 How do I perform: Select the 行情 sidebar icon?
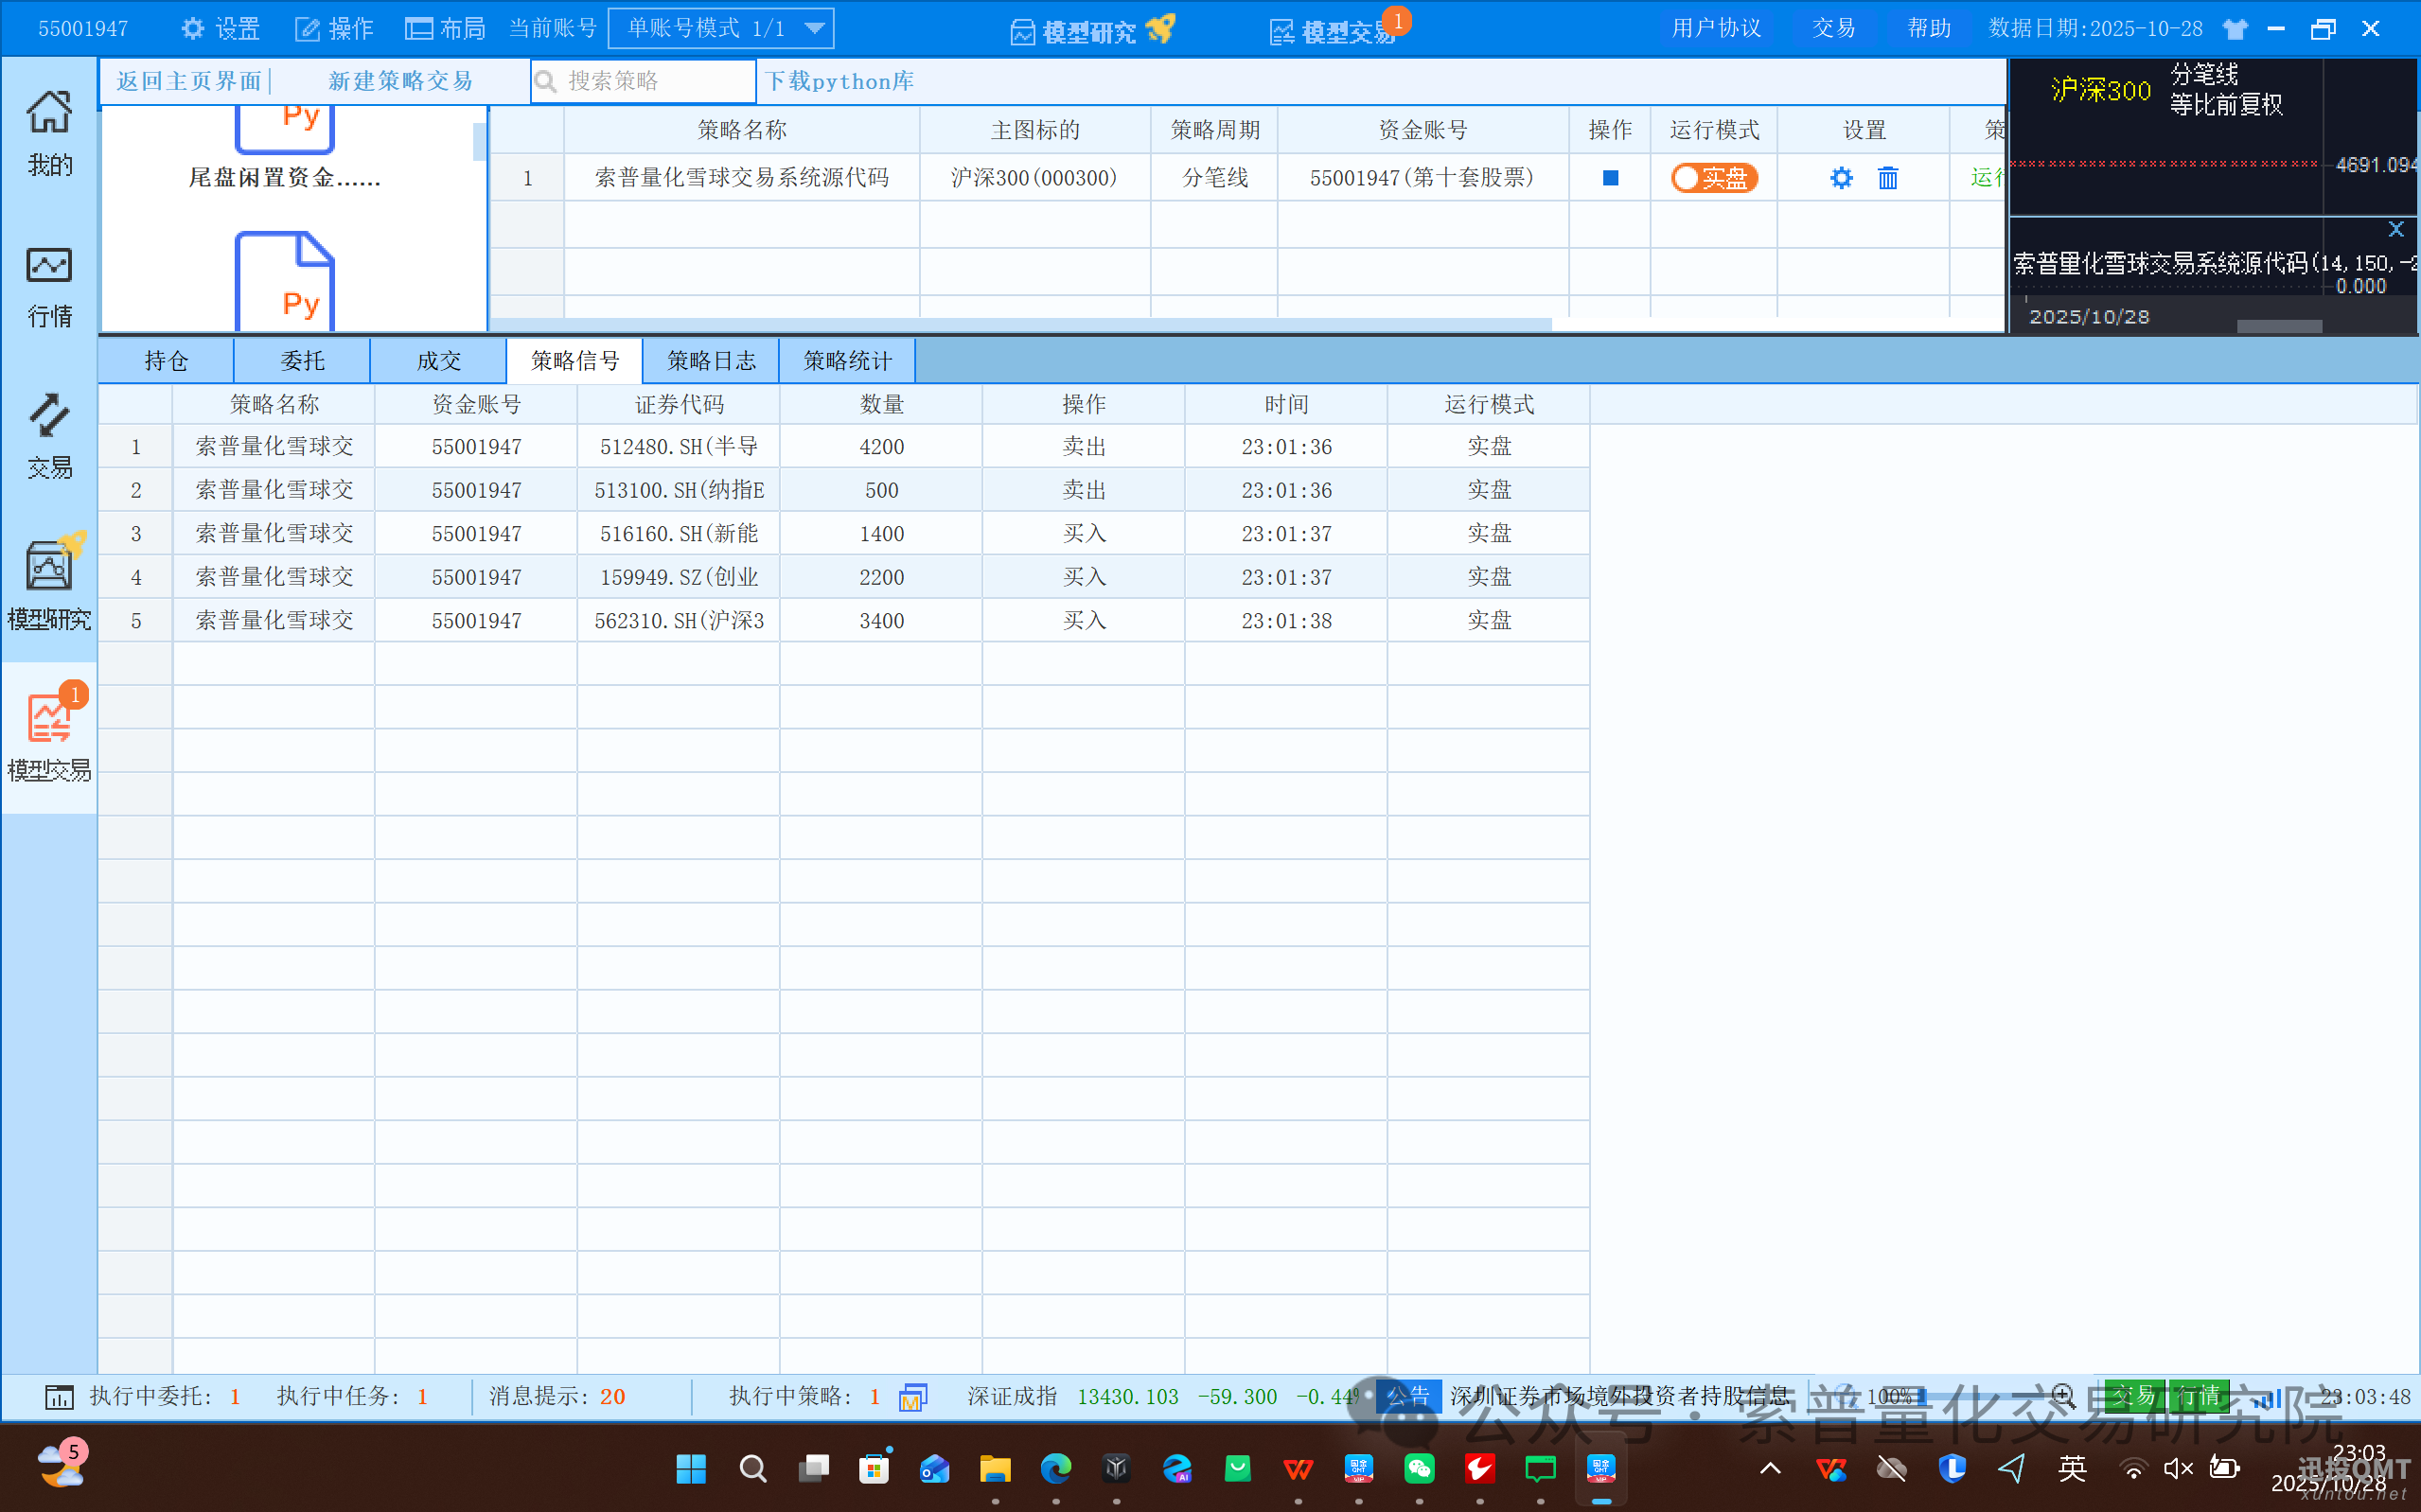(48, 283)
